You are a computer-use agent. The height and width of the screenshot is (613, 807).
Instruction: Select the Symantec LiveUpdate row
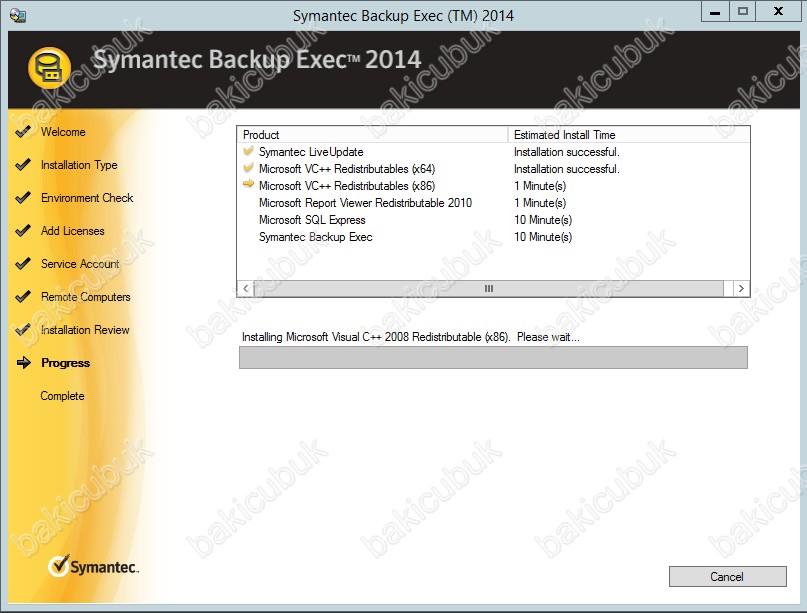(493, 152)
